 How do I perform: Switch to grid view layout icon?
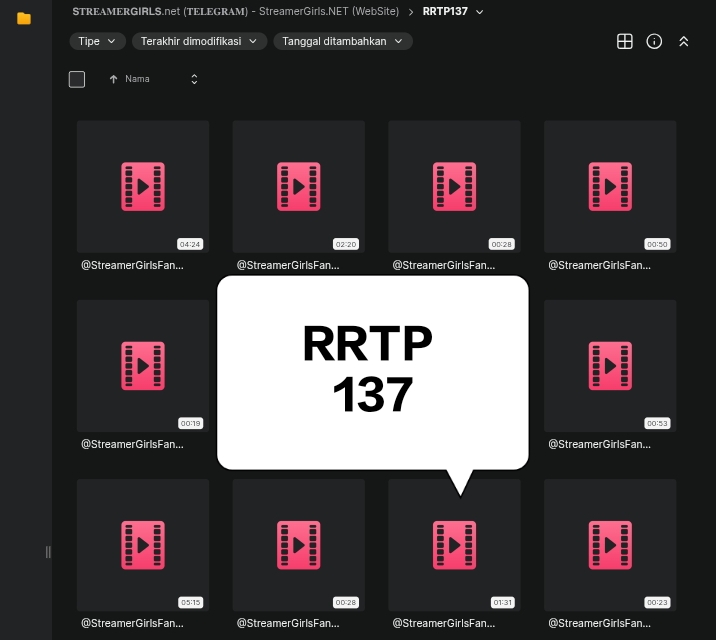click(624, 41)
